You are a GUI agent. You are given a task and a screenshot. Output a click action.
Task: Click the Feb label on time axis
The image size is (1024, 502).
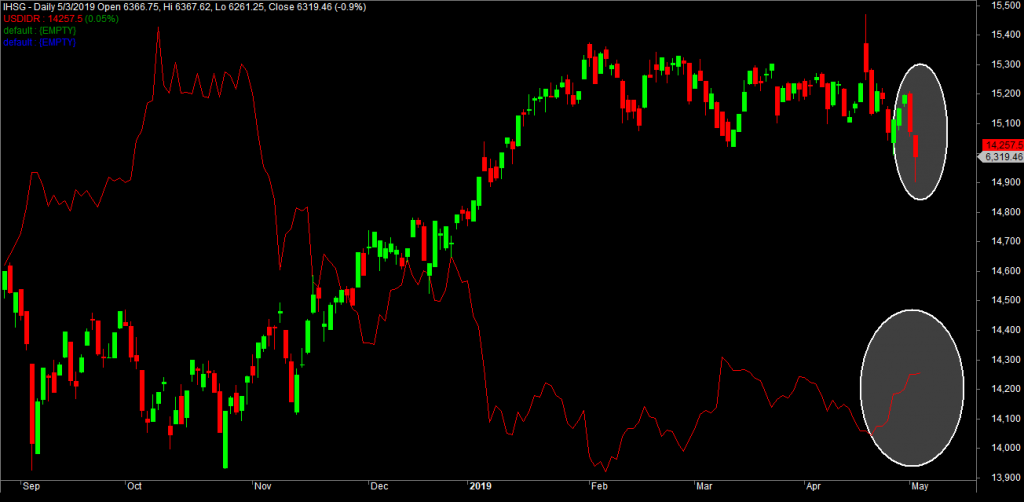click(599, 487)
